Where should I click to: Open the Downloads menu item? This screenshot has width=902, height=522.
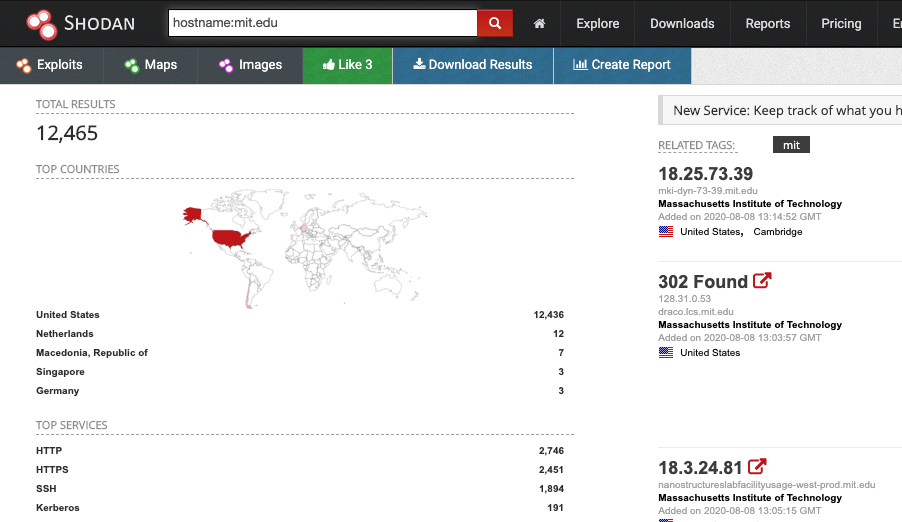tap(682, 24)
